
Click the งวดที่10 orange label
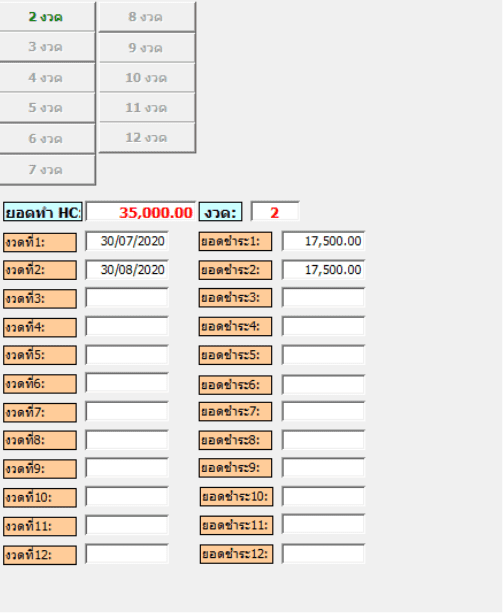[x=40, y=498]
